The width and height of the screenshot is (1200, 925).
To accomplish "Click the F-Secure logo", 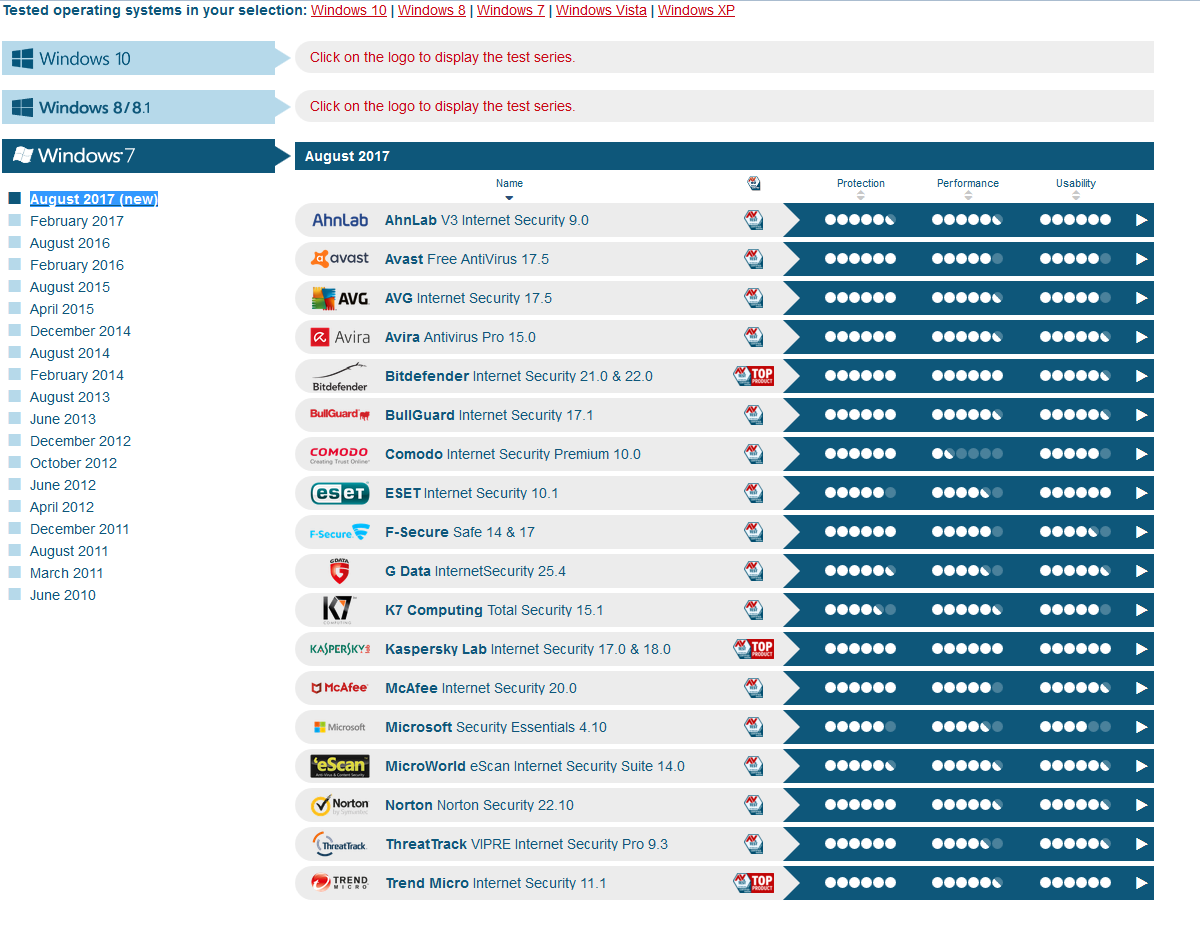I will tap(340, 532).
